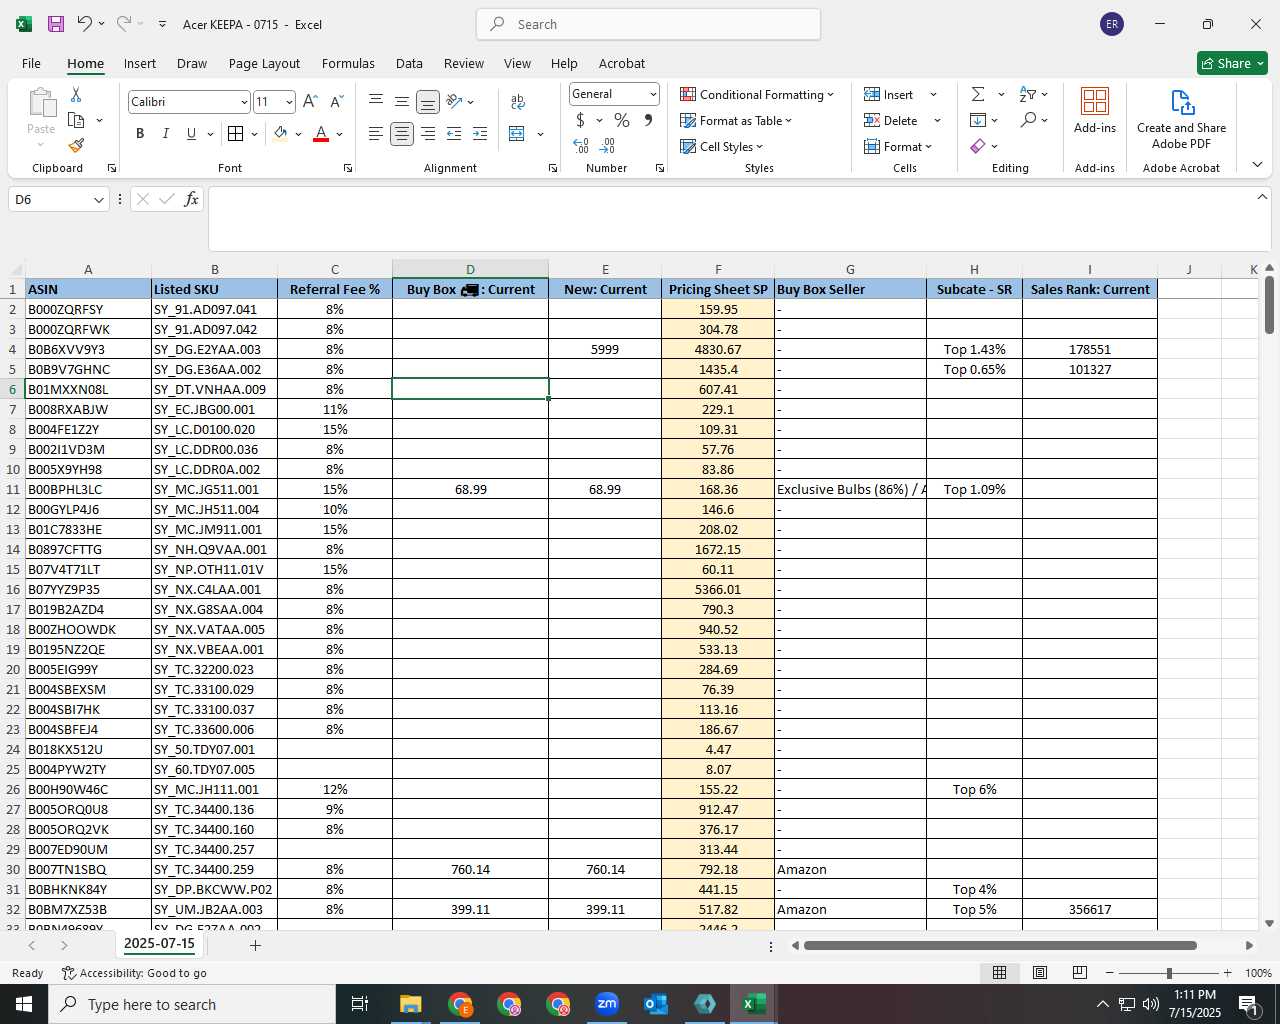Toggle Top Align
The image size is (1280, 1024).
pyautogui.click(x=376, y=101)
